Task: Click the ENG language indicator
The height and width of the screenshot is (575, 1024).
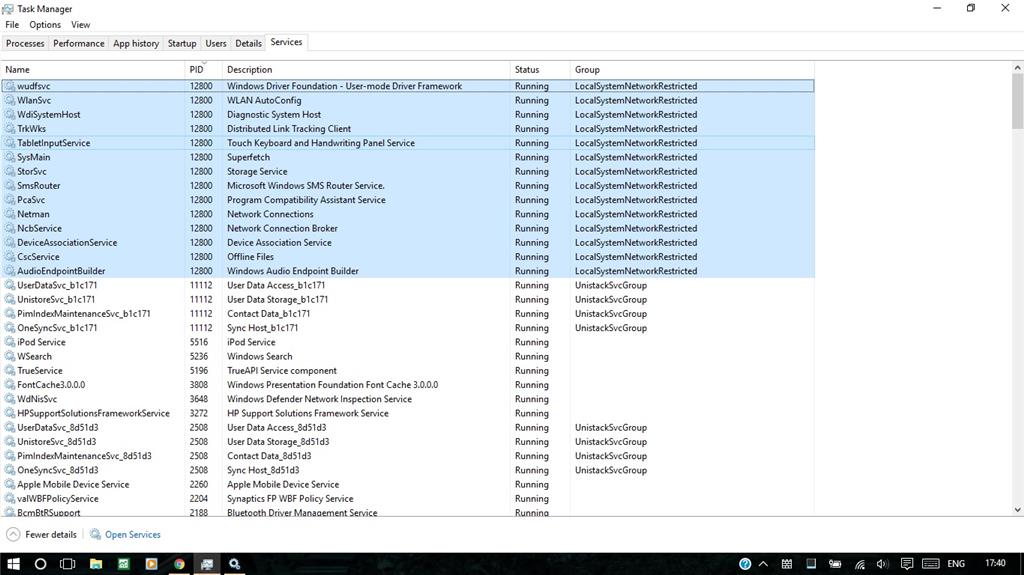Action: tap(956, 564)
